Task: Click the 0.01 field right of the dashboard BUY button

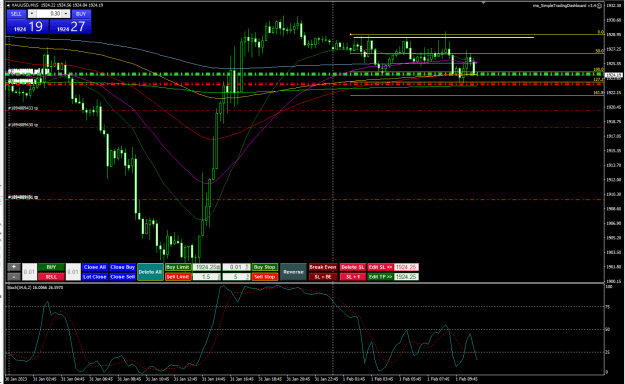Action: 73,272
